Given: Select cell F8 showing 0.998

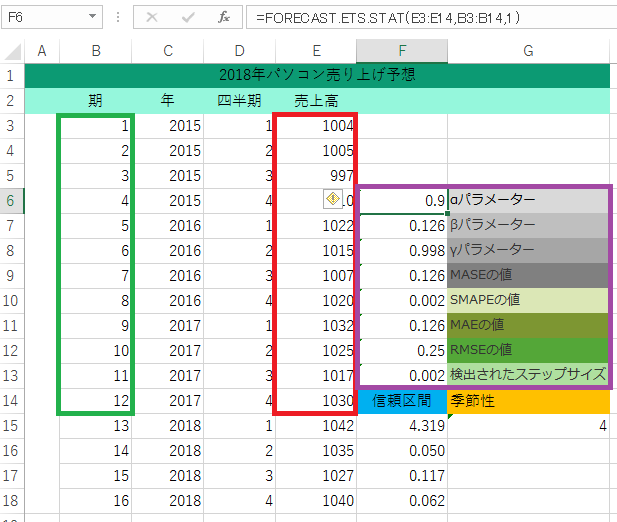Looking at the screenshot, I should pyautogui.click(x=402, y=251).
